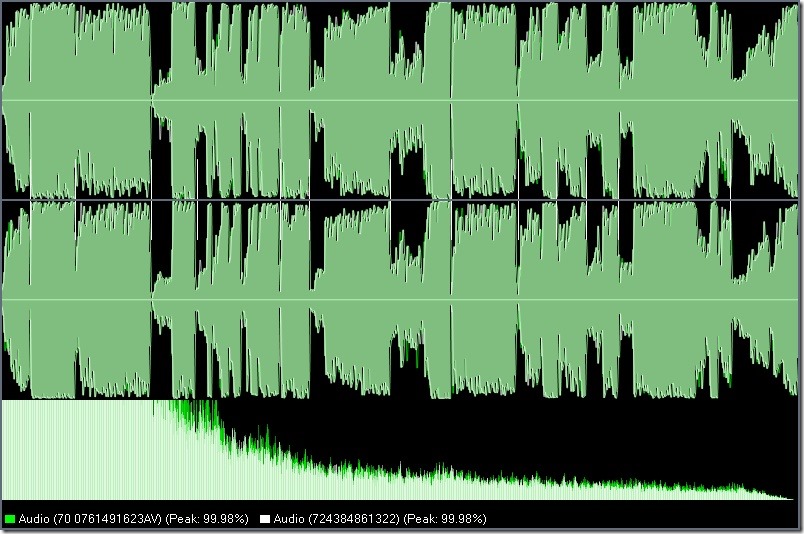
Task: Select the legend text "Audio (70 0761491623AV) (Peak: 99.98%)"
Action: point(133,519)
